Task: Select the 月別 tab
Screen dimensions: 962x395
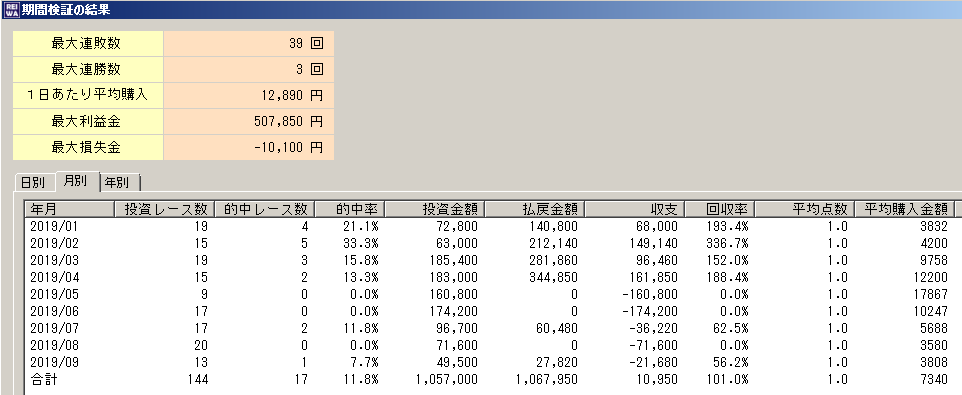Action: (76, 181)
